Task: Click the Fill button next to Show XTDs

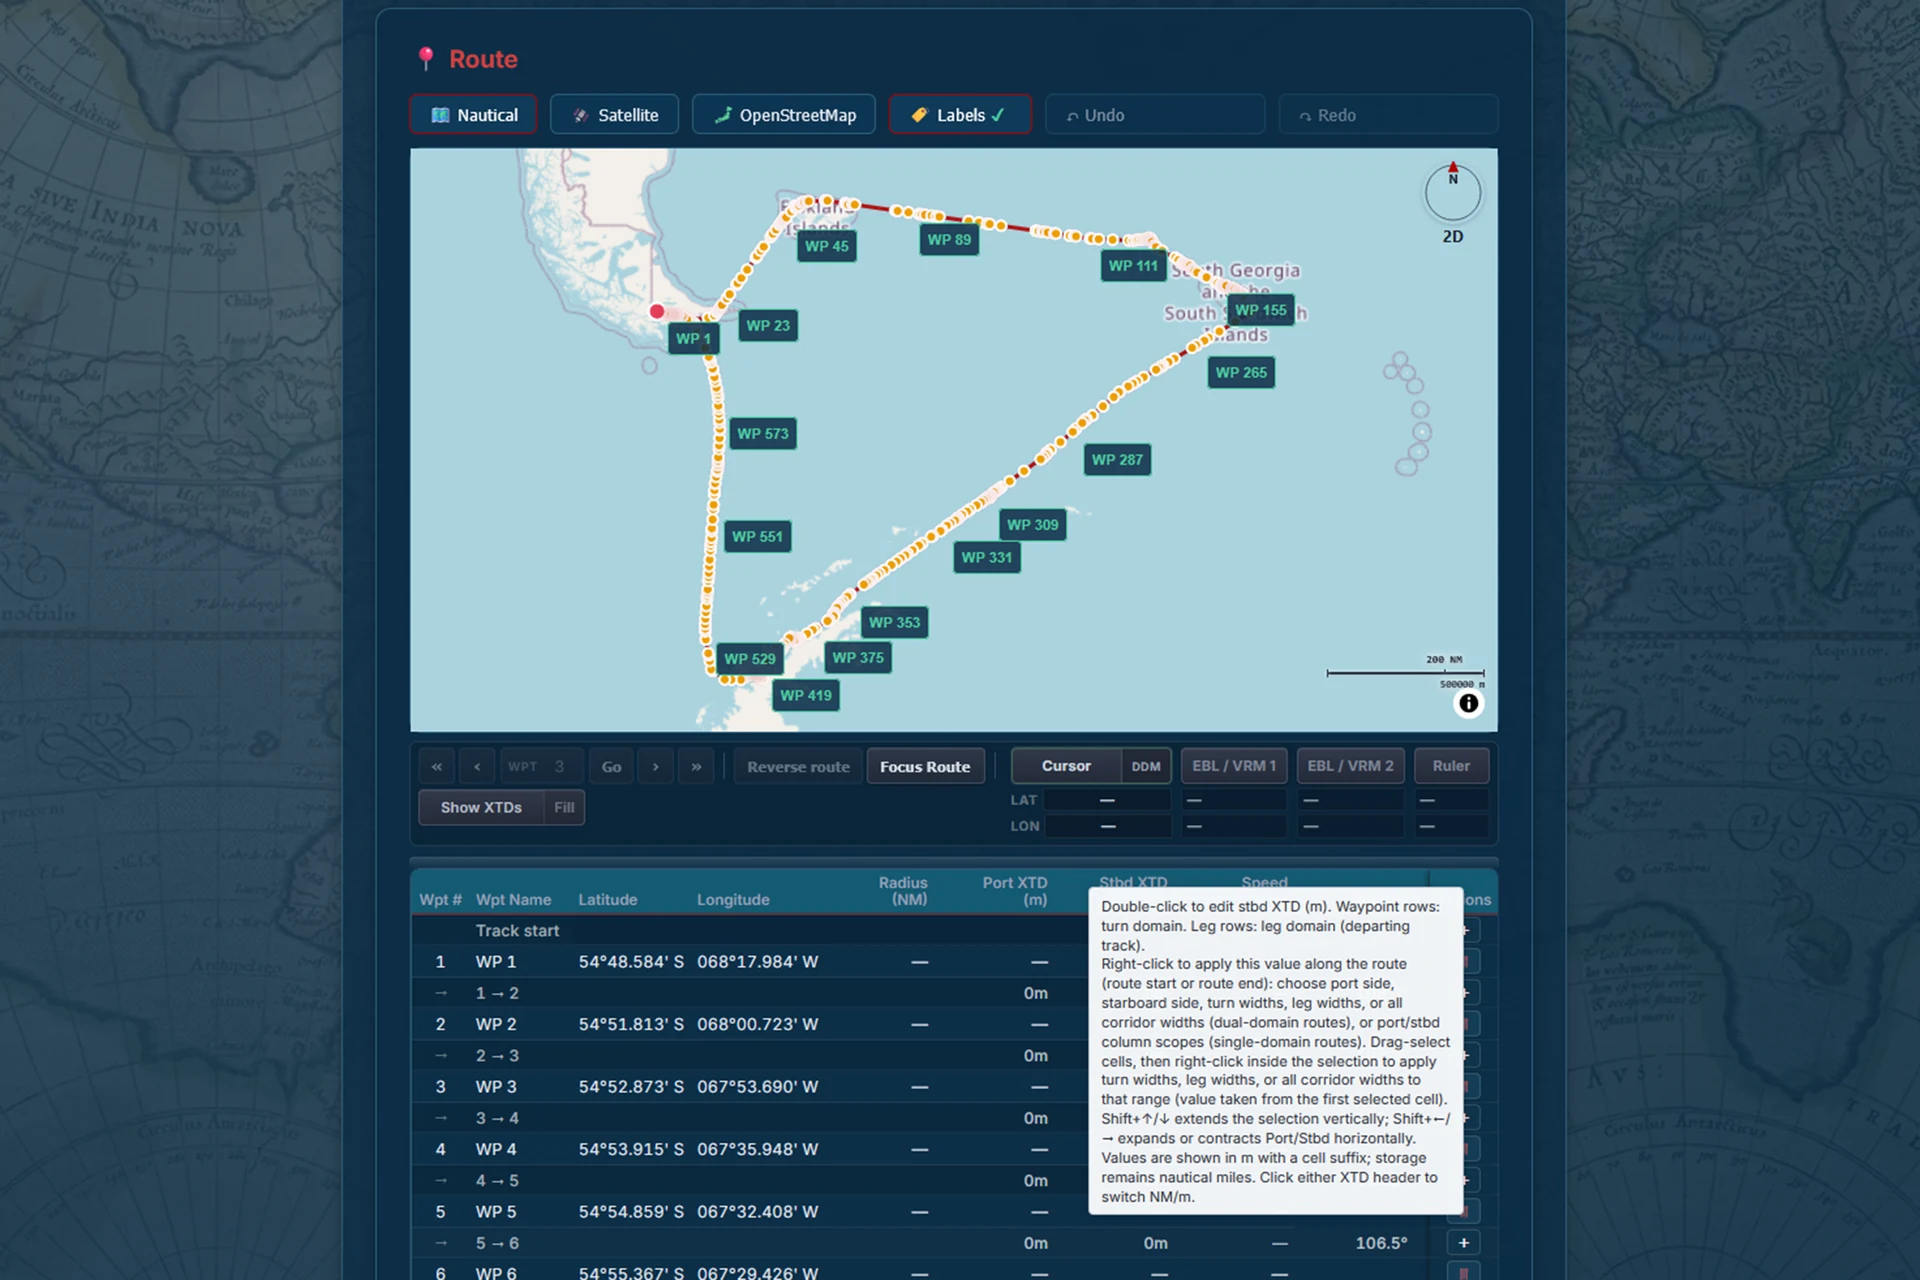Action: pyautogui.click(x=564, y=807)
